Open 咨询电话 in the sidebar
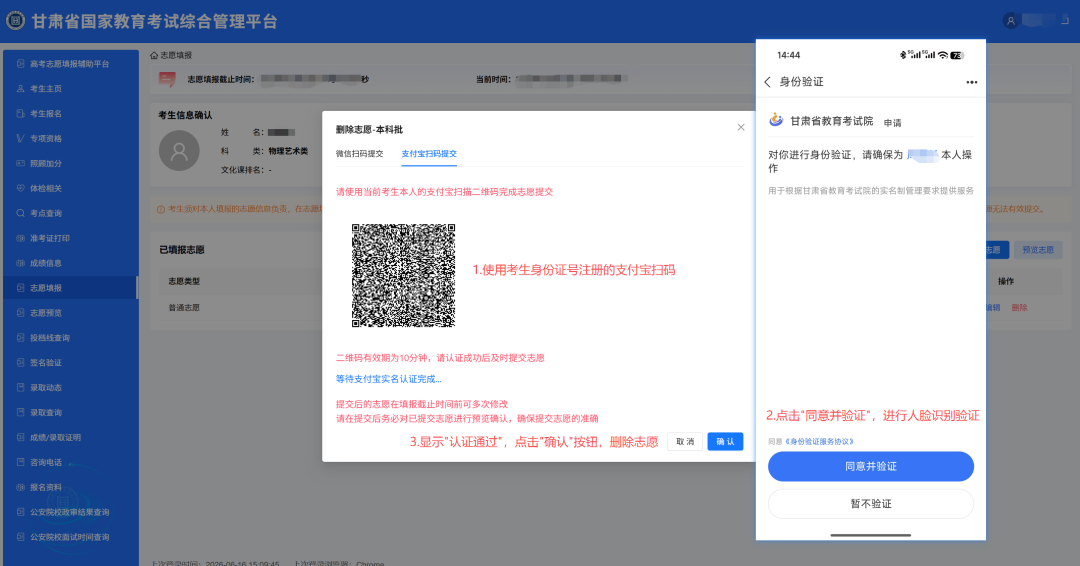This screenshot has height=566, width=1080. (x=70, y=462)
